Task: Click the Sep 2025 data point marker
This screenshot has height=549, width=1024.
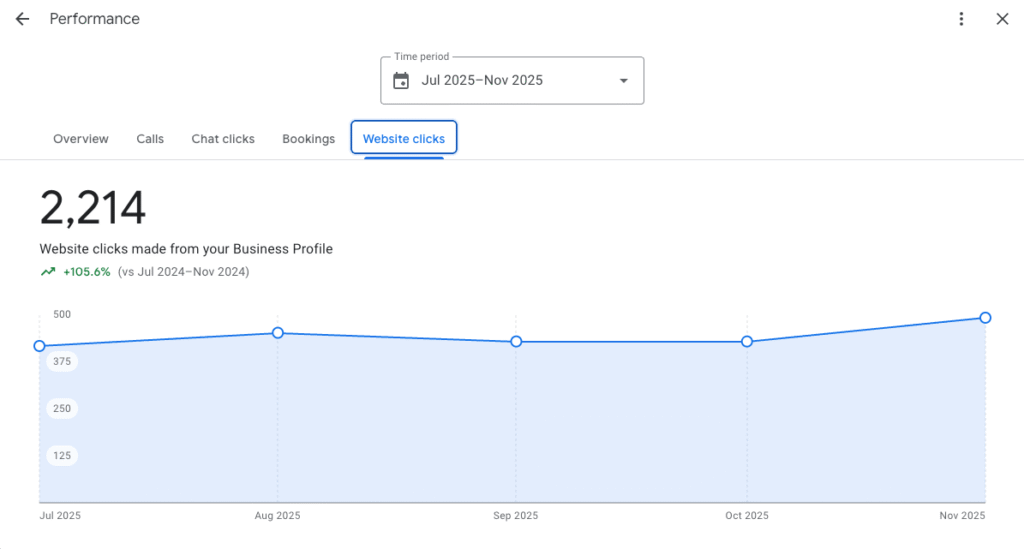Action: pos(516,342)
